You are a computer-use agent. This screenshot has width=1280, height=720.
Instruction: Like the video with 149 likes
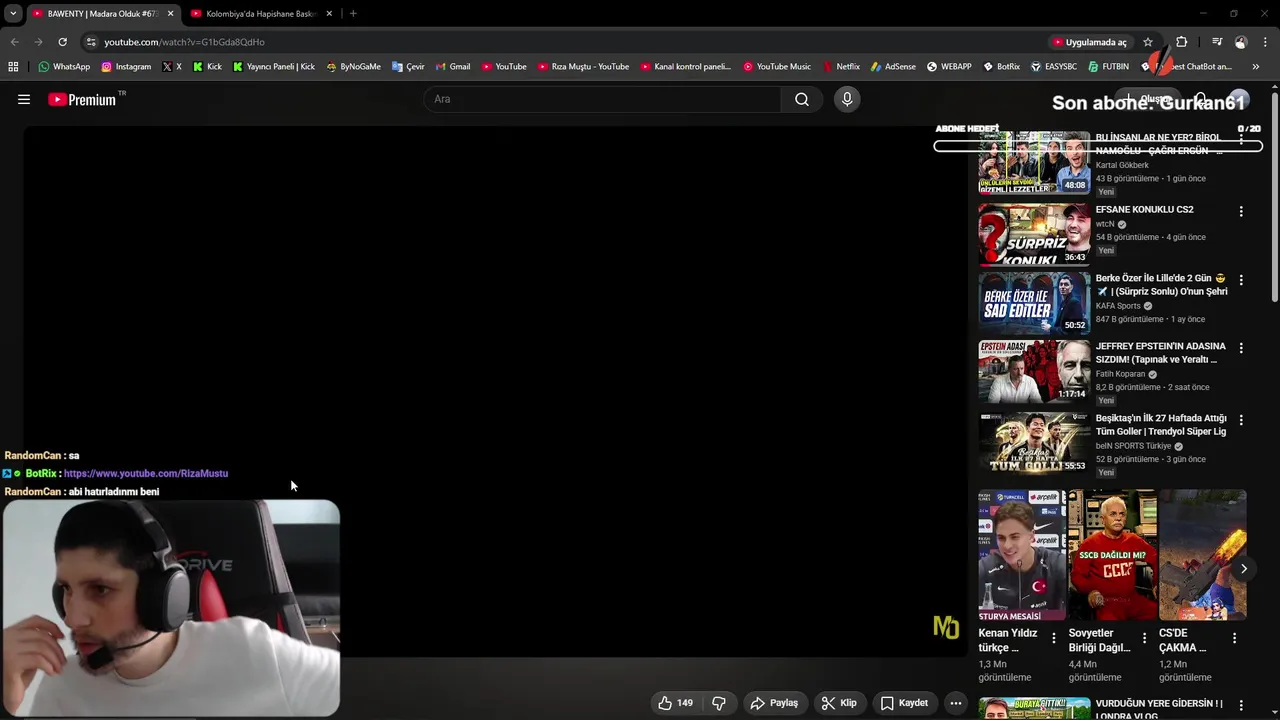(x=675, y=703)
